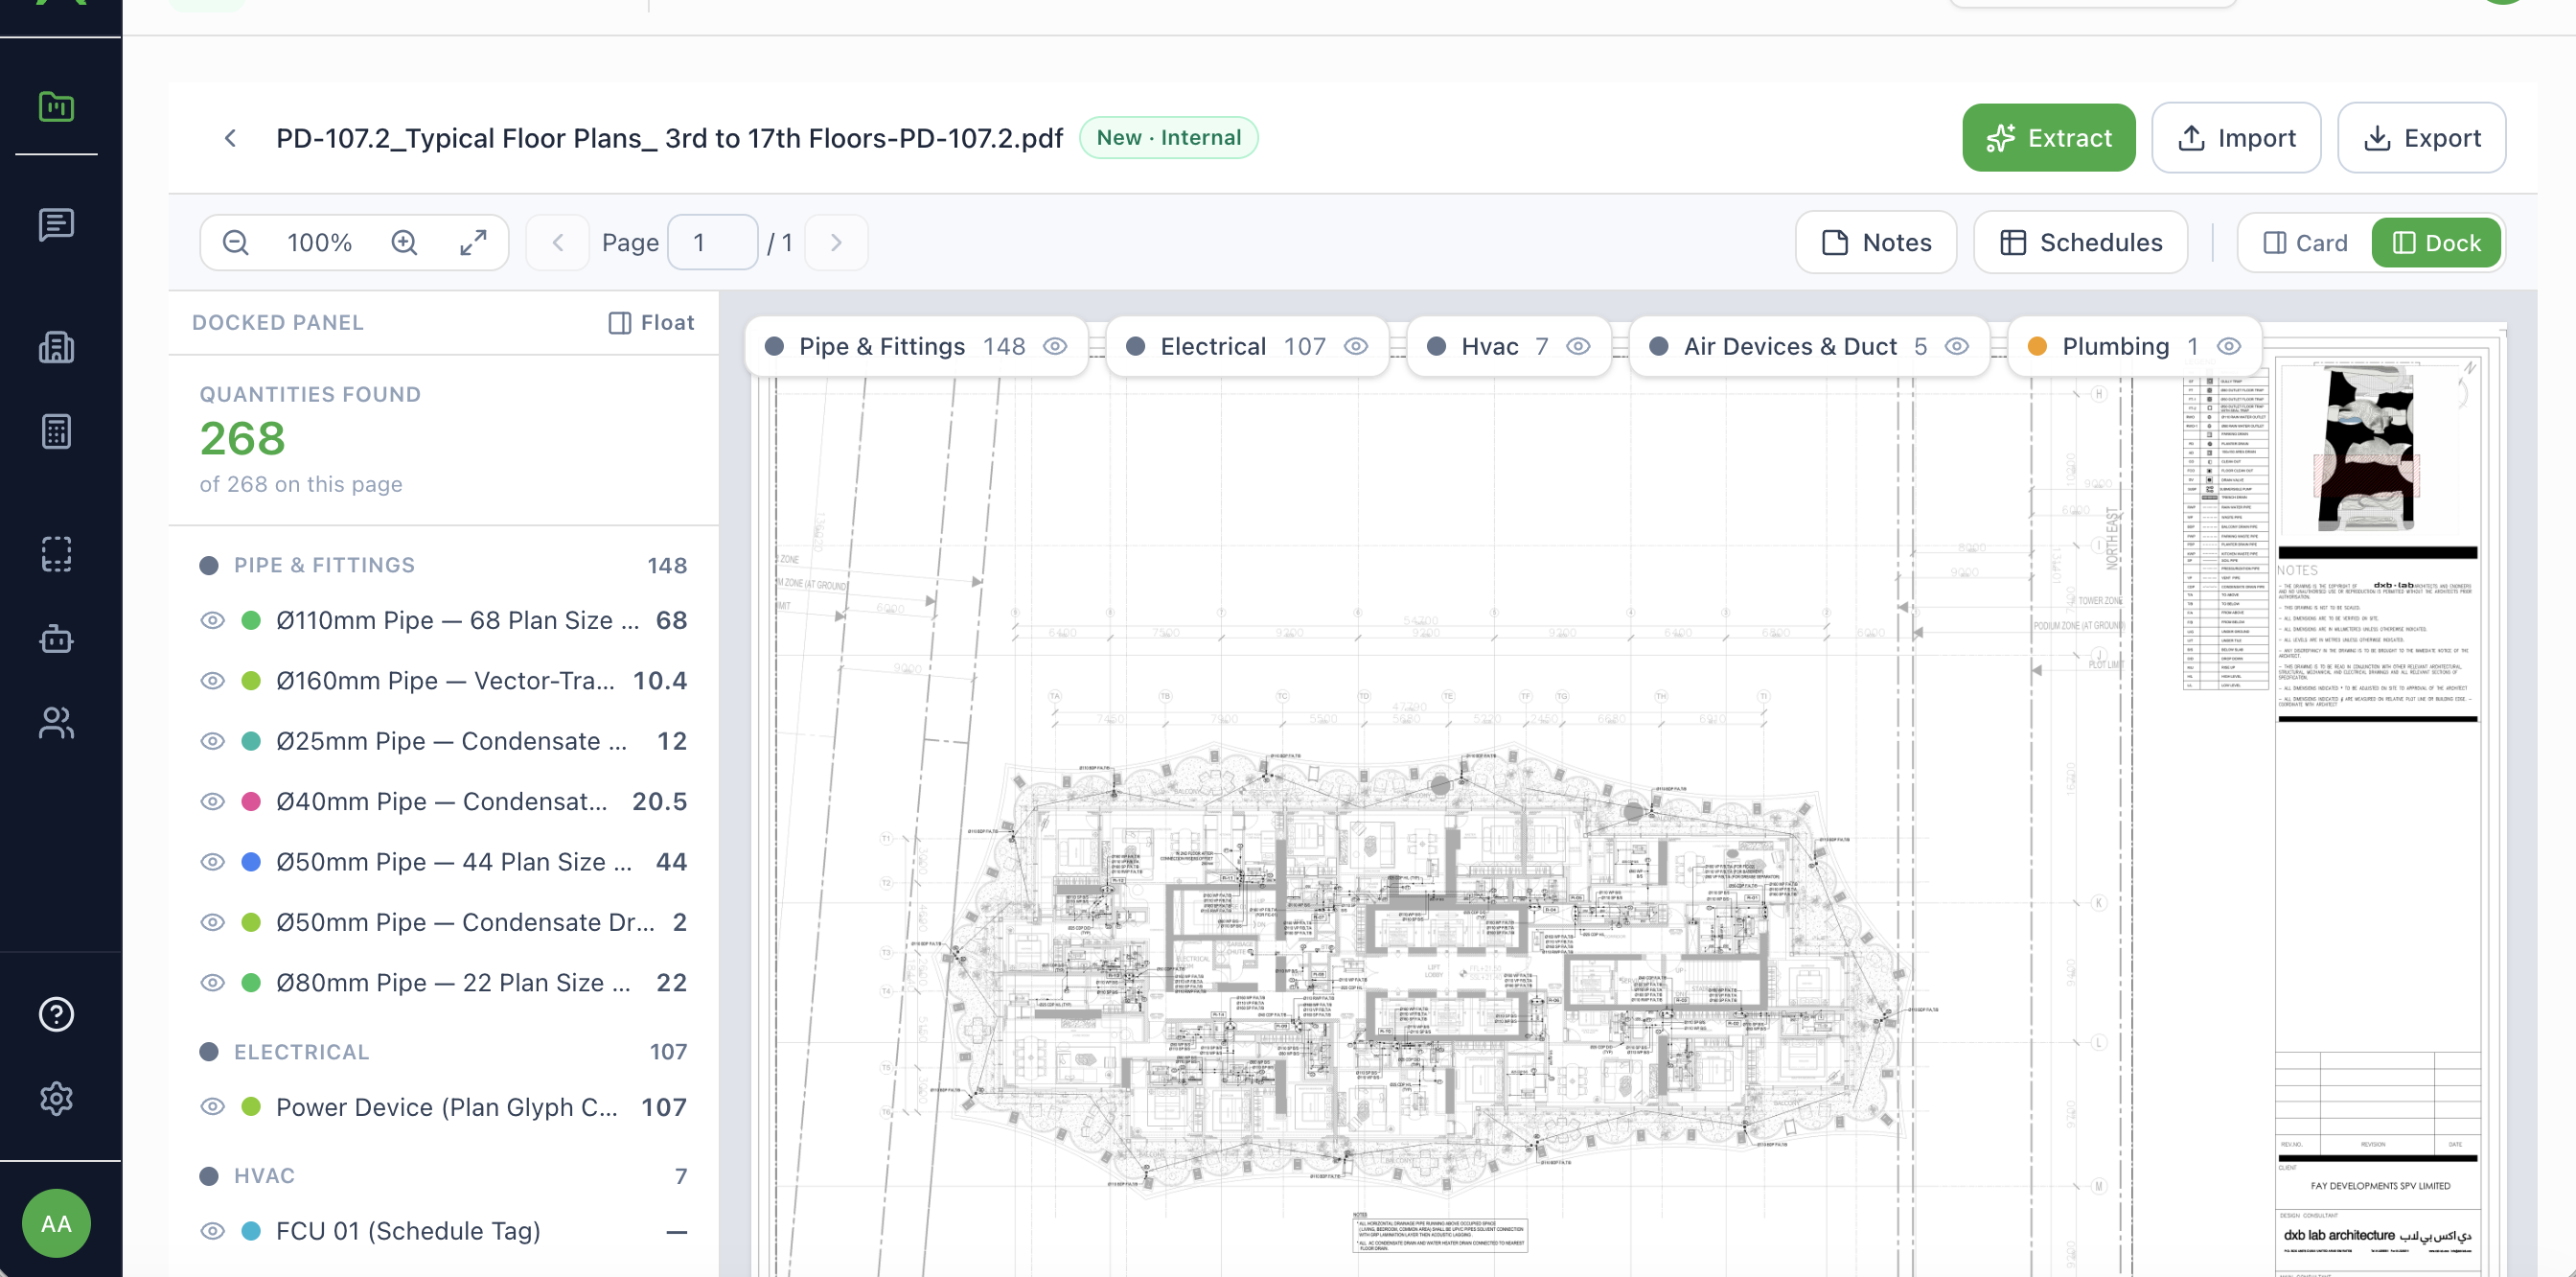Click the blue swatch of Ø50mm Pipe 44
This screenshot has height=1277, width=2576.
click(252, 862)
